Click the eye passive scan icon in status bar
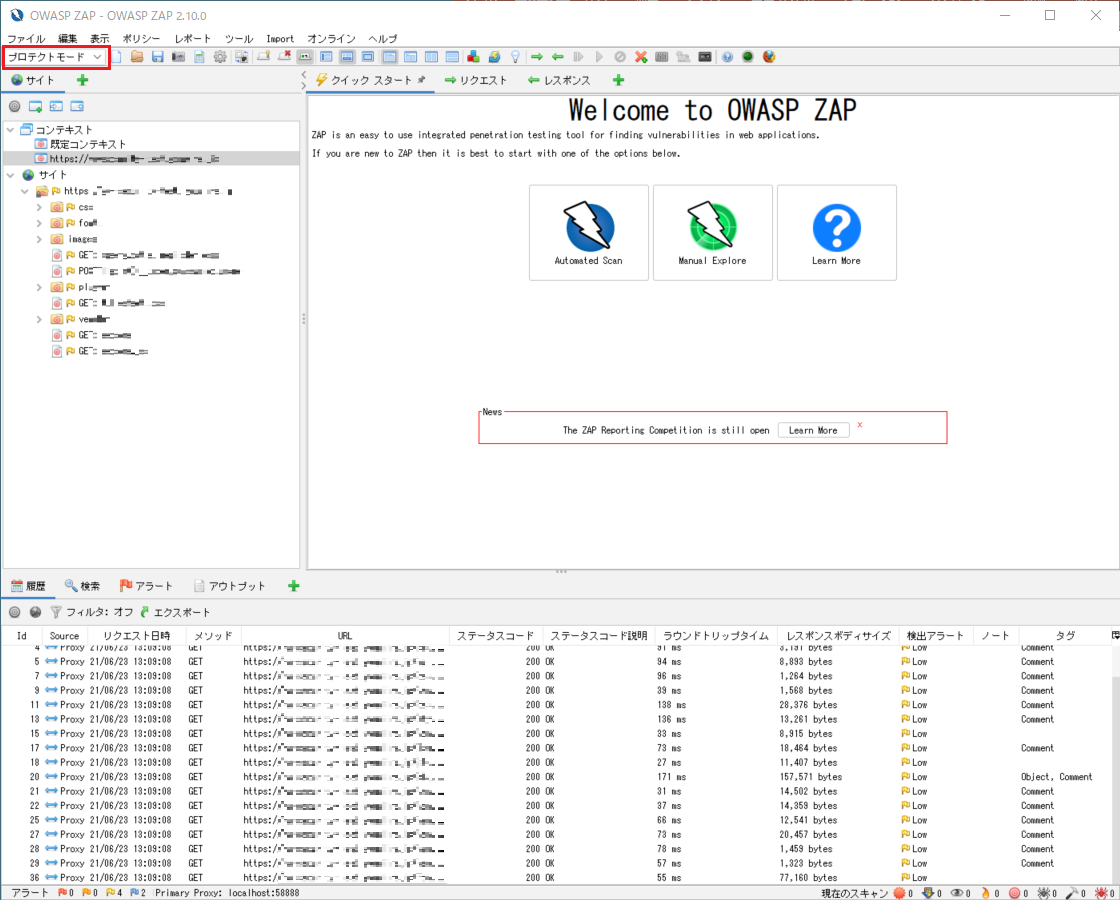Screen dimensions: 1120x900 coord(957,893)
